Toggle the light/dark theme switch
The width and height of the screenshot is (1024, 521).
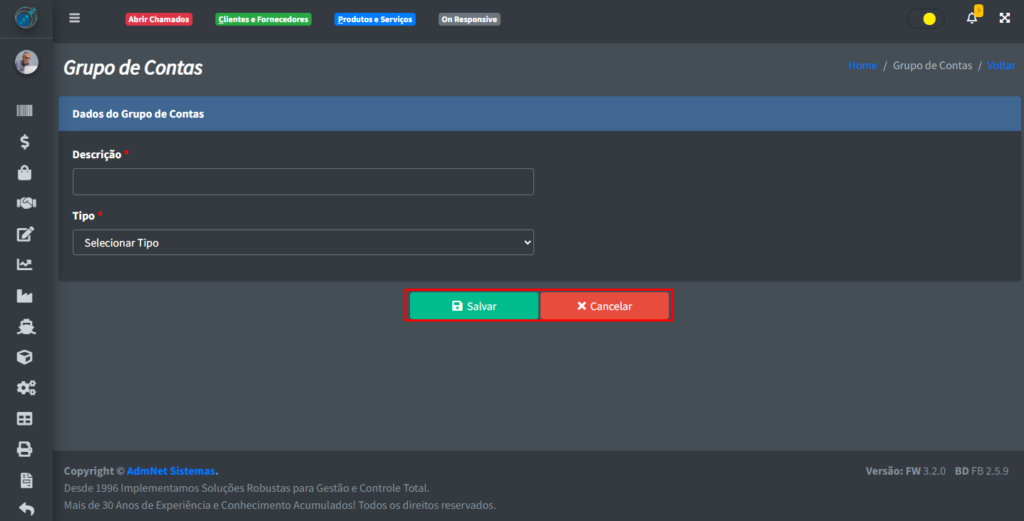[x=927, y=19]
